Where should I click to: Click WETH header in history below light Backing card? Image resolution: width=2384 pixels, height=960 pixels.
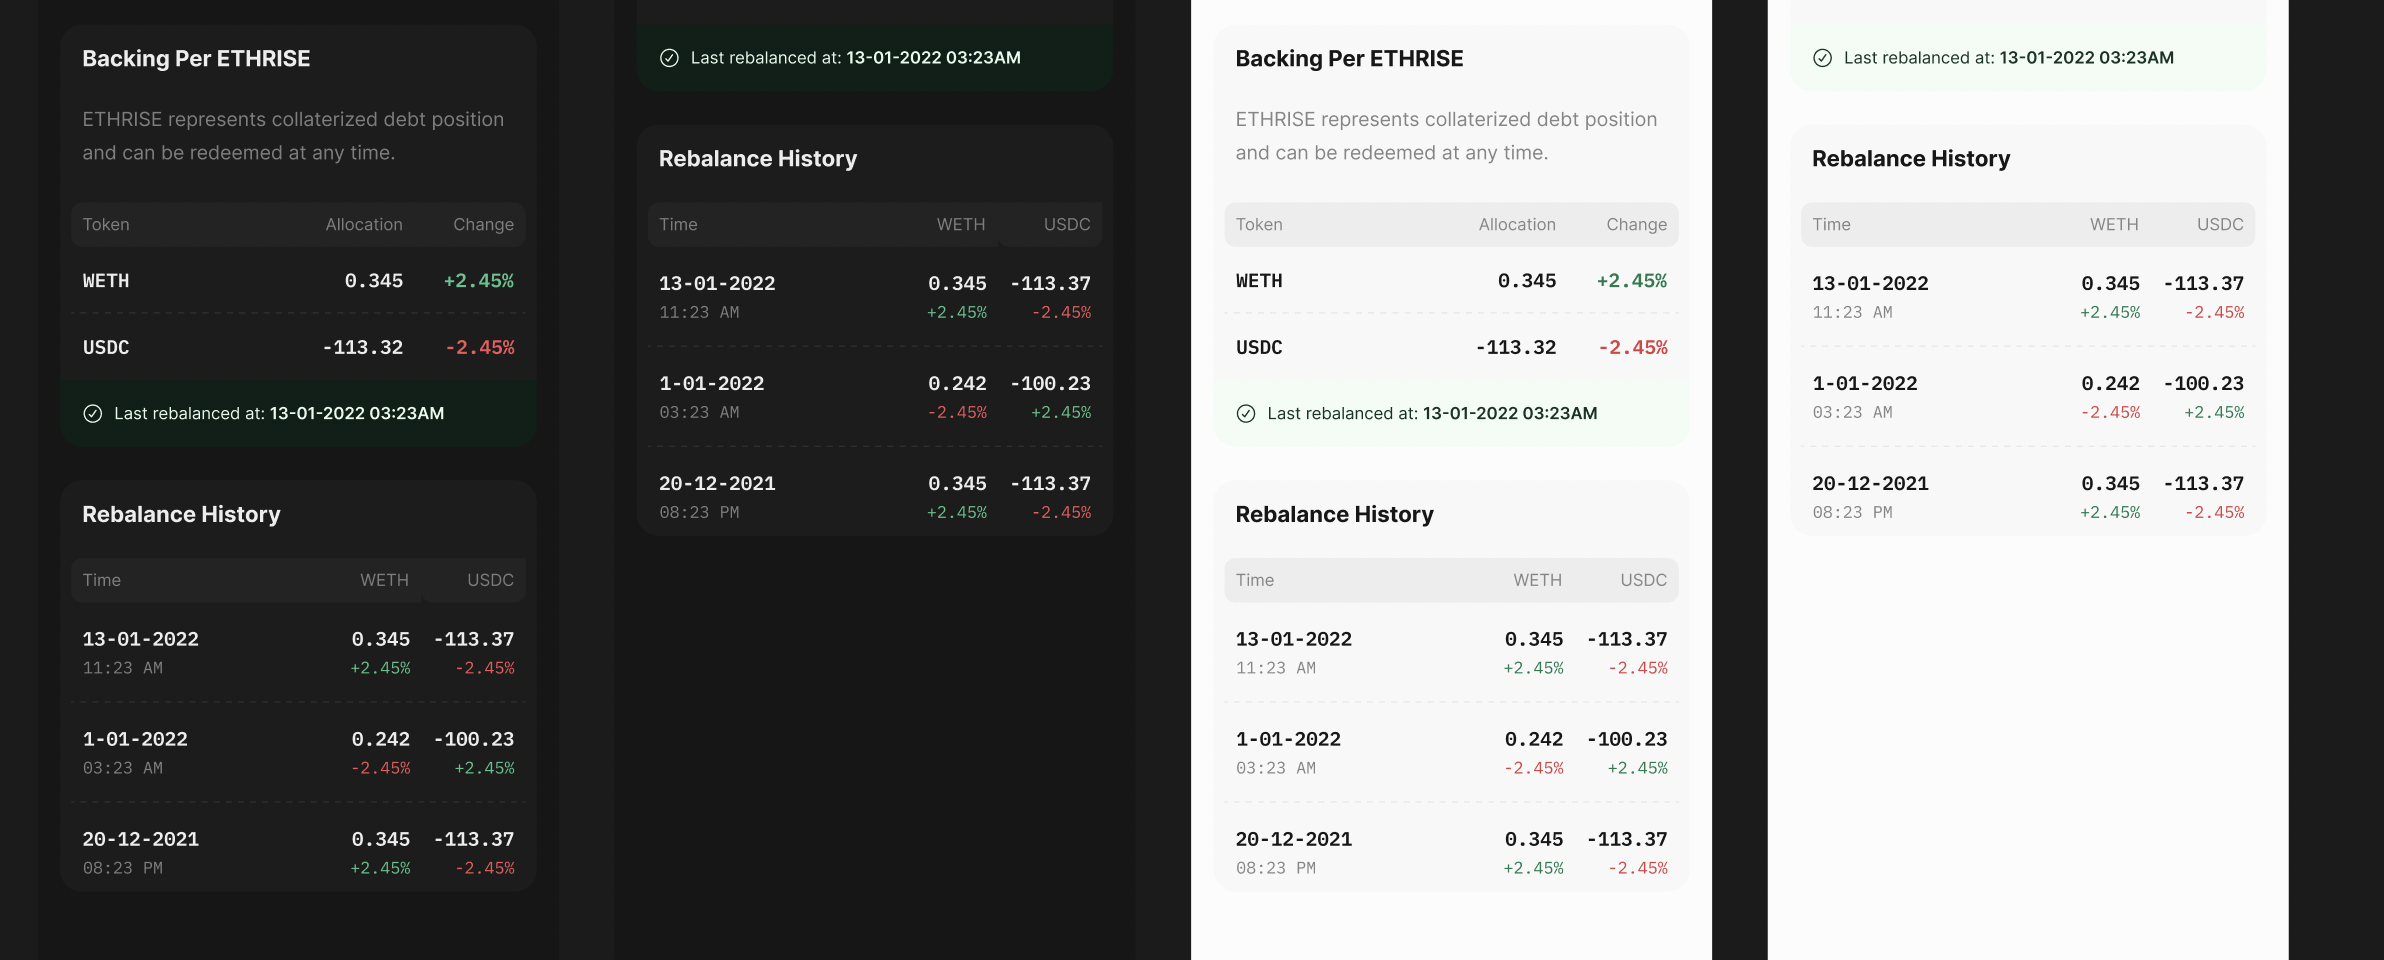tap(1537, 581)
